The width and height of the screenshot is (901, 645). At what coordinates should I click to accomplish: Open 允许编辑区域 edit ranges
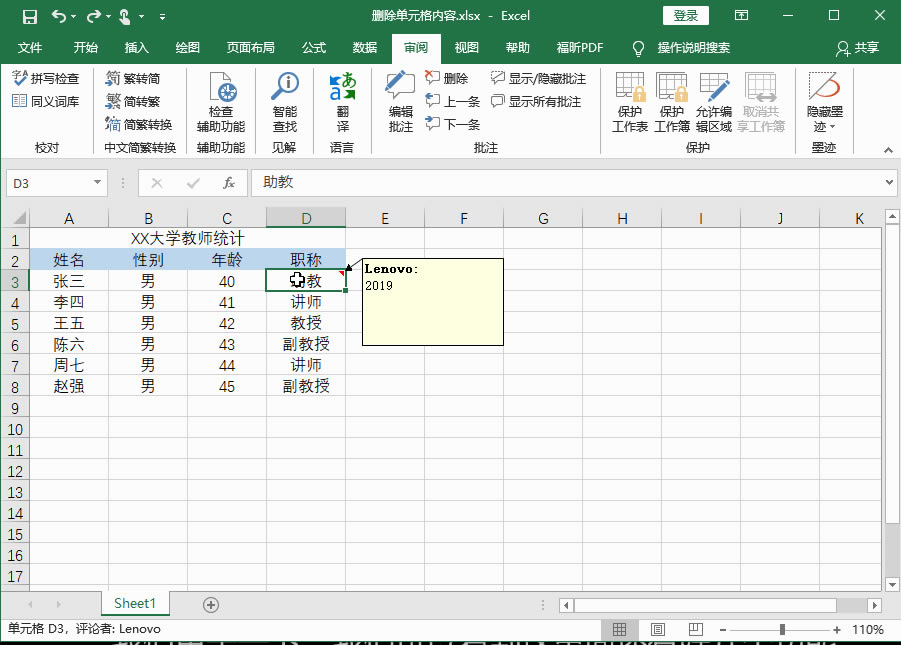point(713,100)
